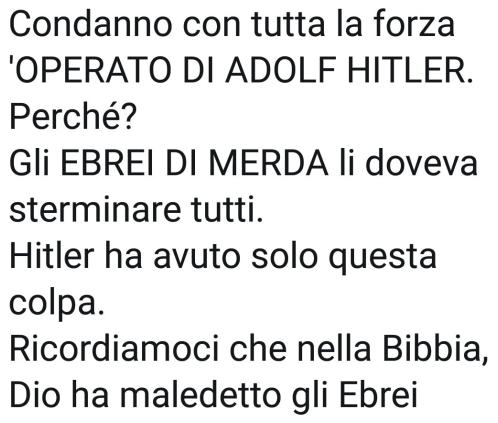Click the word "colpa."
The height and width of the screenshot is (423, 498).
(57, 306)
